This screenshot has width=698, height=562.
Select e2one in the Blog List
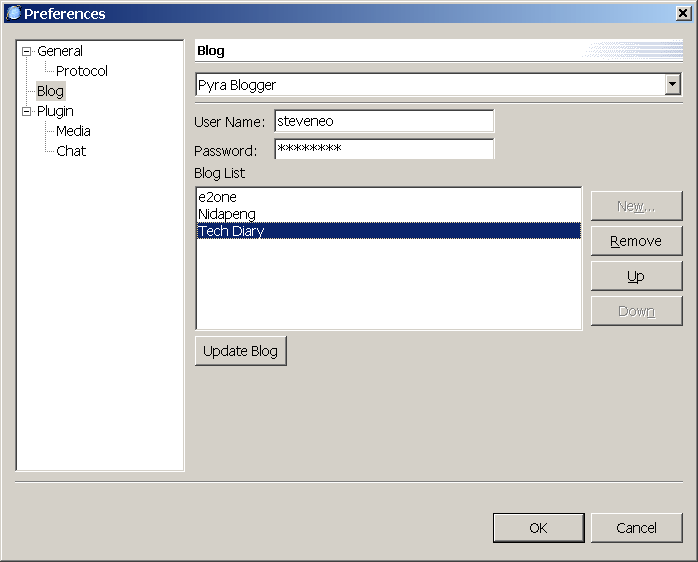pyautogui.click(x=217, y=197)
